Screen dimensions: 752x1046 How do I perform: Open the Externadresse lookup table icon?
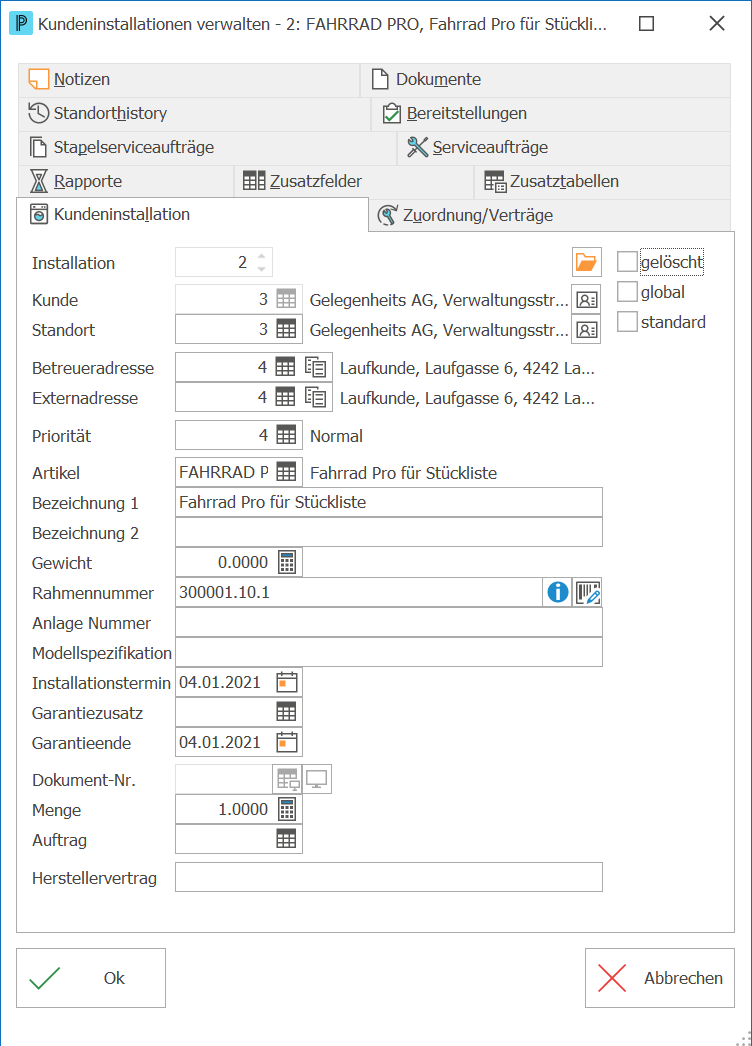[x=285, y=397]
